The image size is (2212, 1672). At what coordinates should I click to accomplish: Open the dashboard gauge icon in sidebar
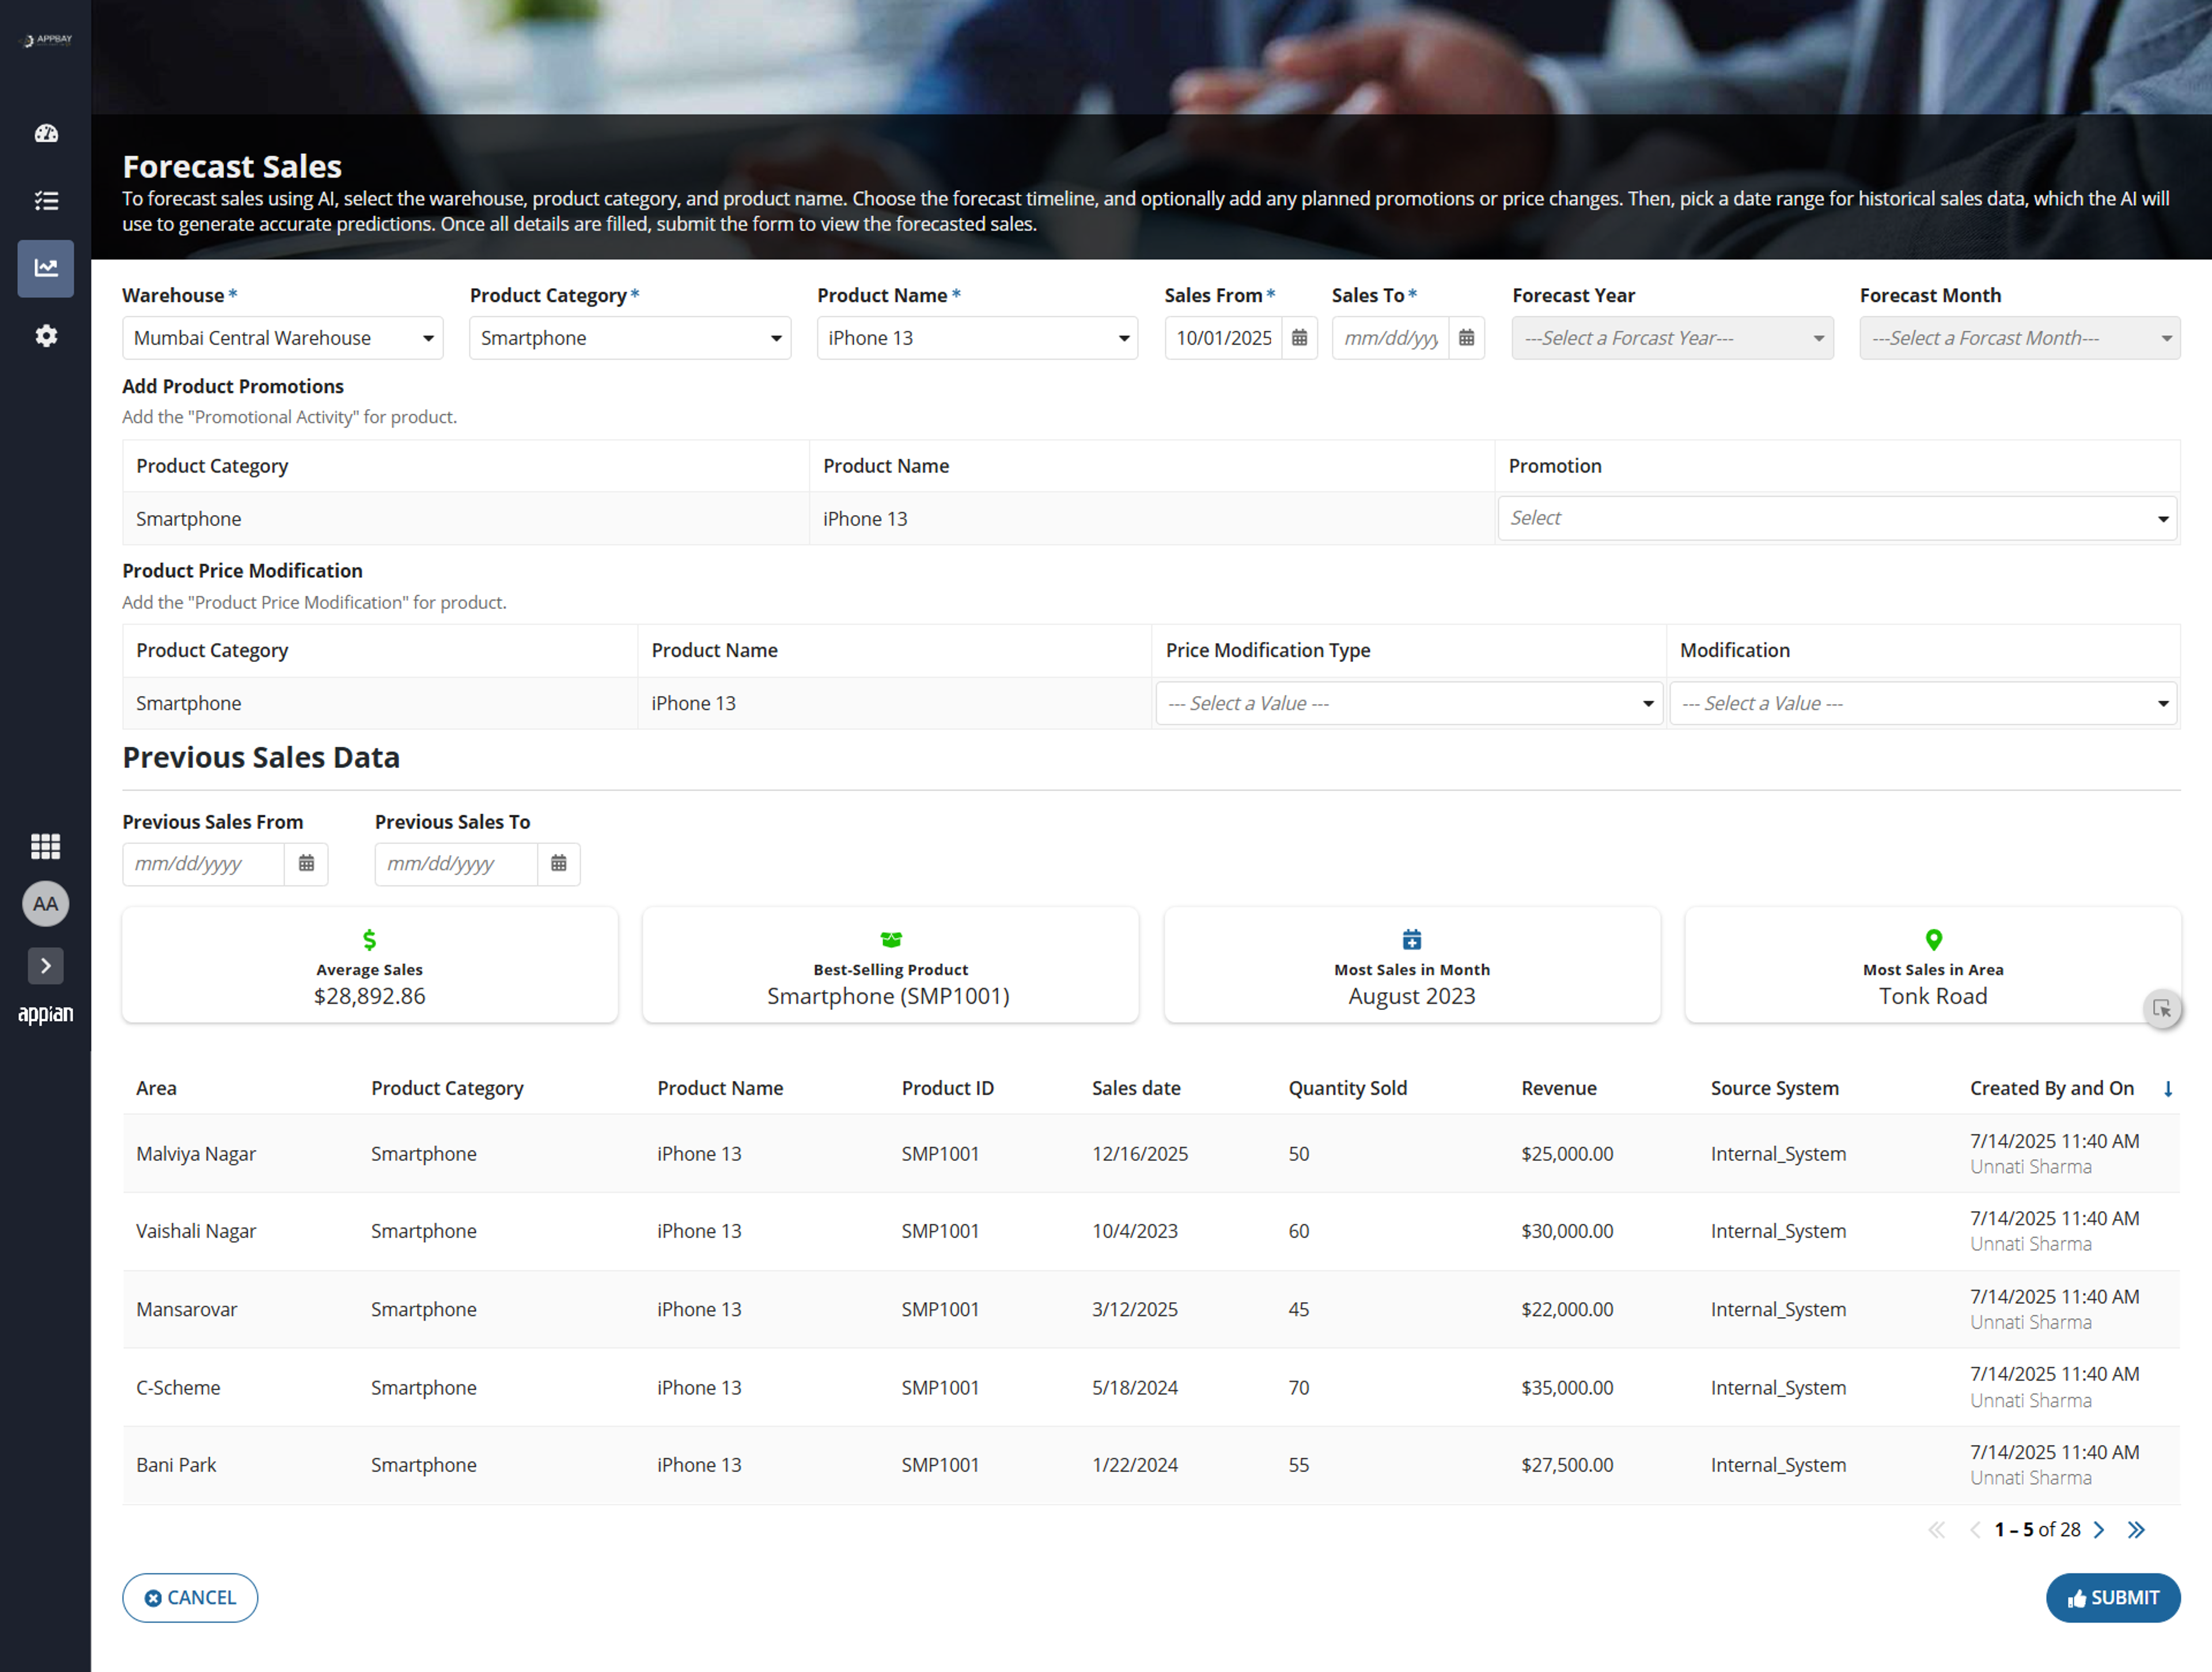click(x=46, y=133)
